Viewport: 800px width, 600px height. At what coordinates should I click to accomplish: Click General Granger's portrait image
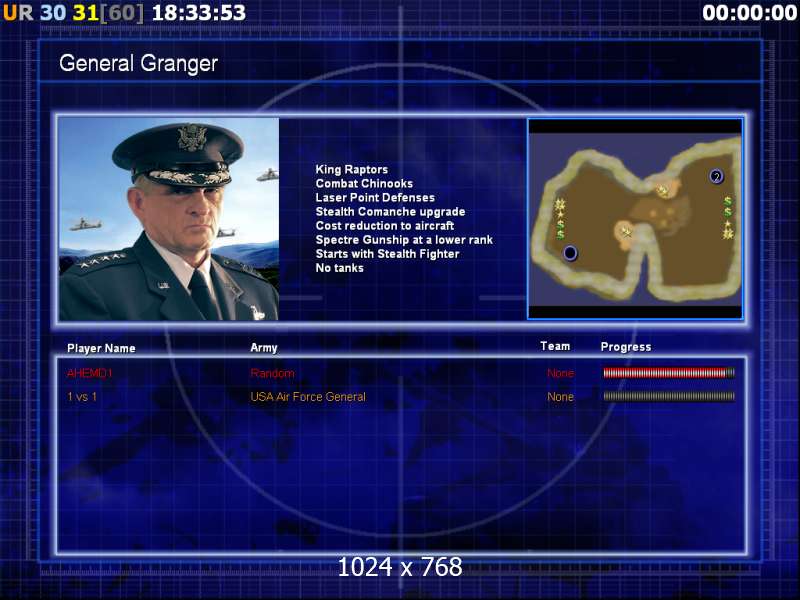click(x=169, y=219)
